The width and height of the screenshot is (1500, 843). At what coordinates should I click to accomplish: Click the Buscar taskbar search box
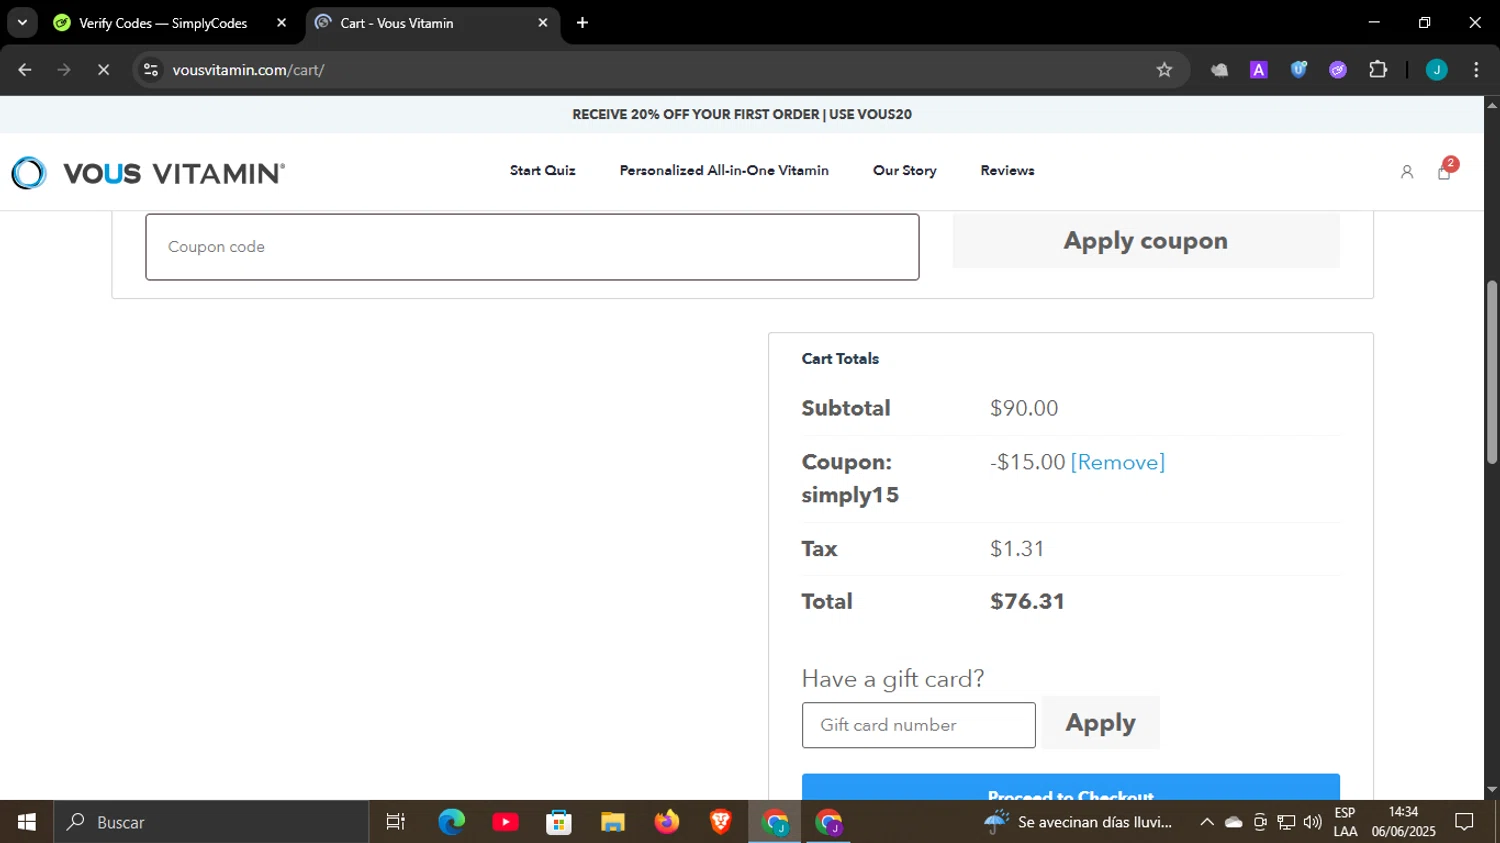tap(212, 822)
